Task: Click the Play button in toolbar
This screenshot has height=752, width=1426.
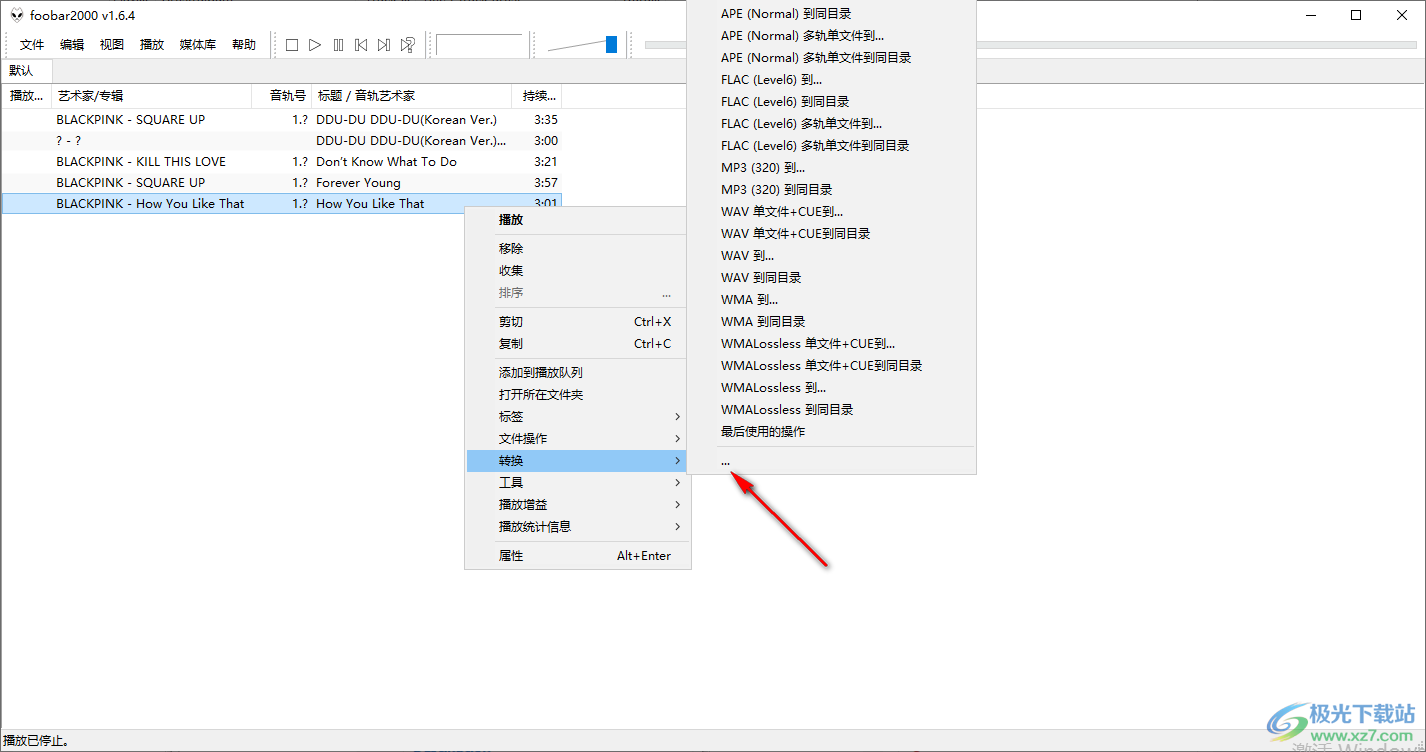Action: 315,45
